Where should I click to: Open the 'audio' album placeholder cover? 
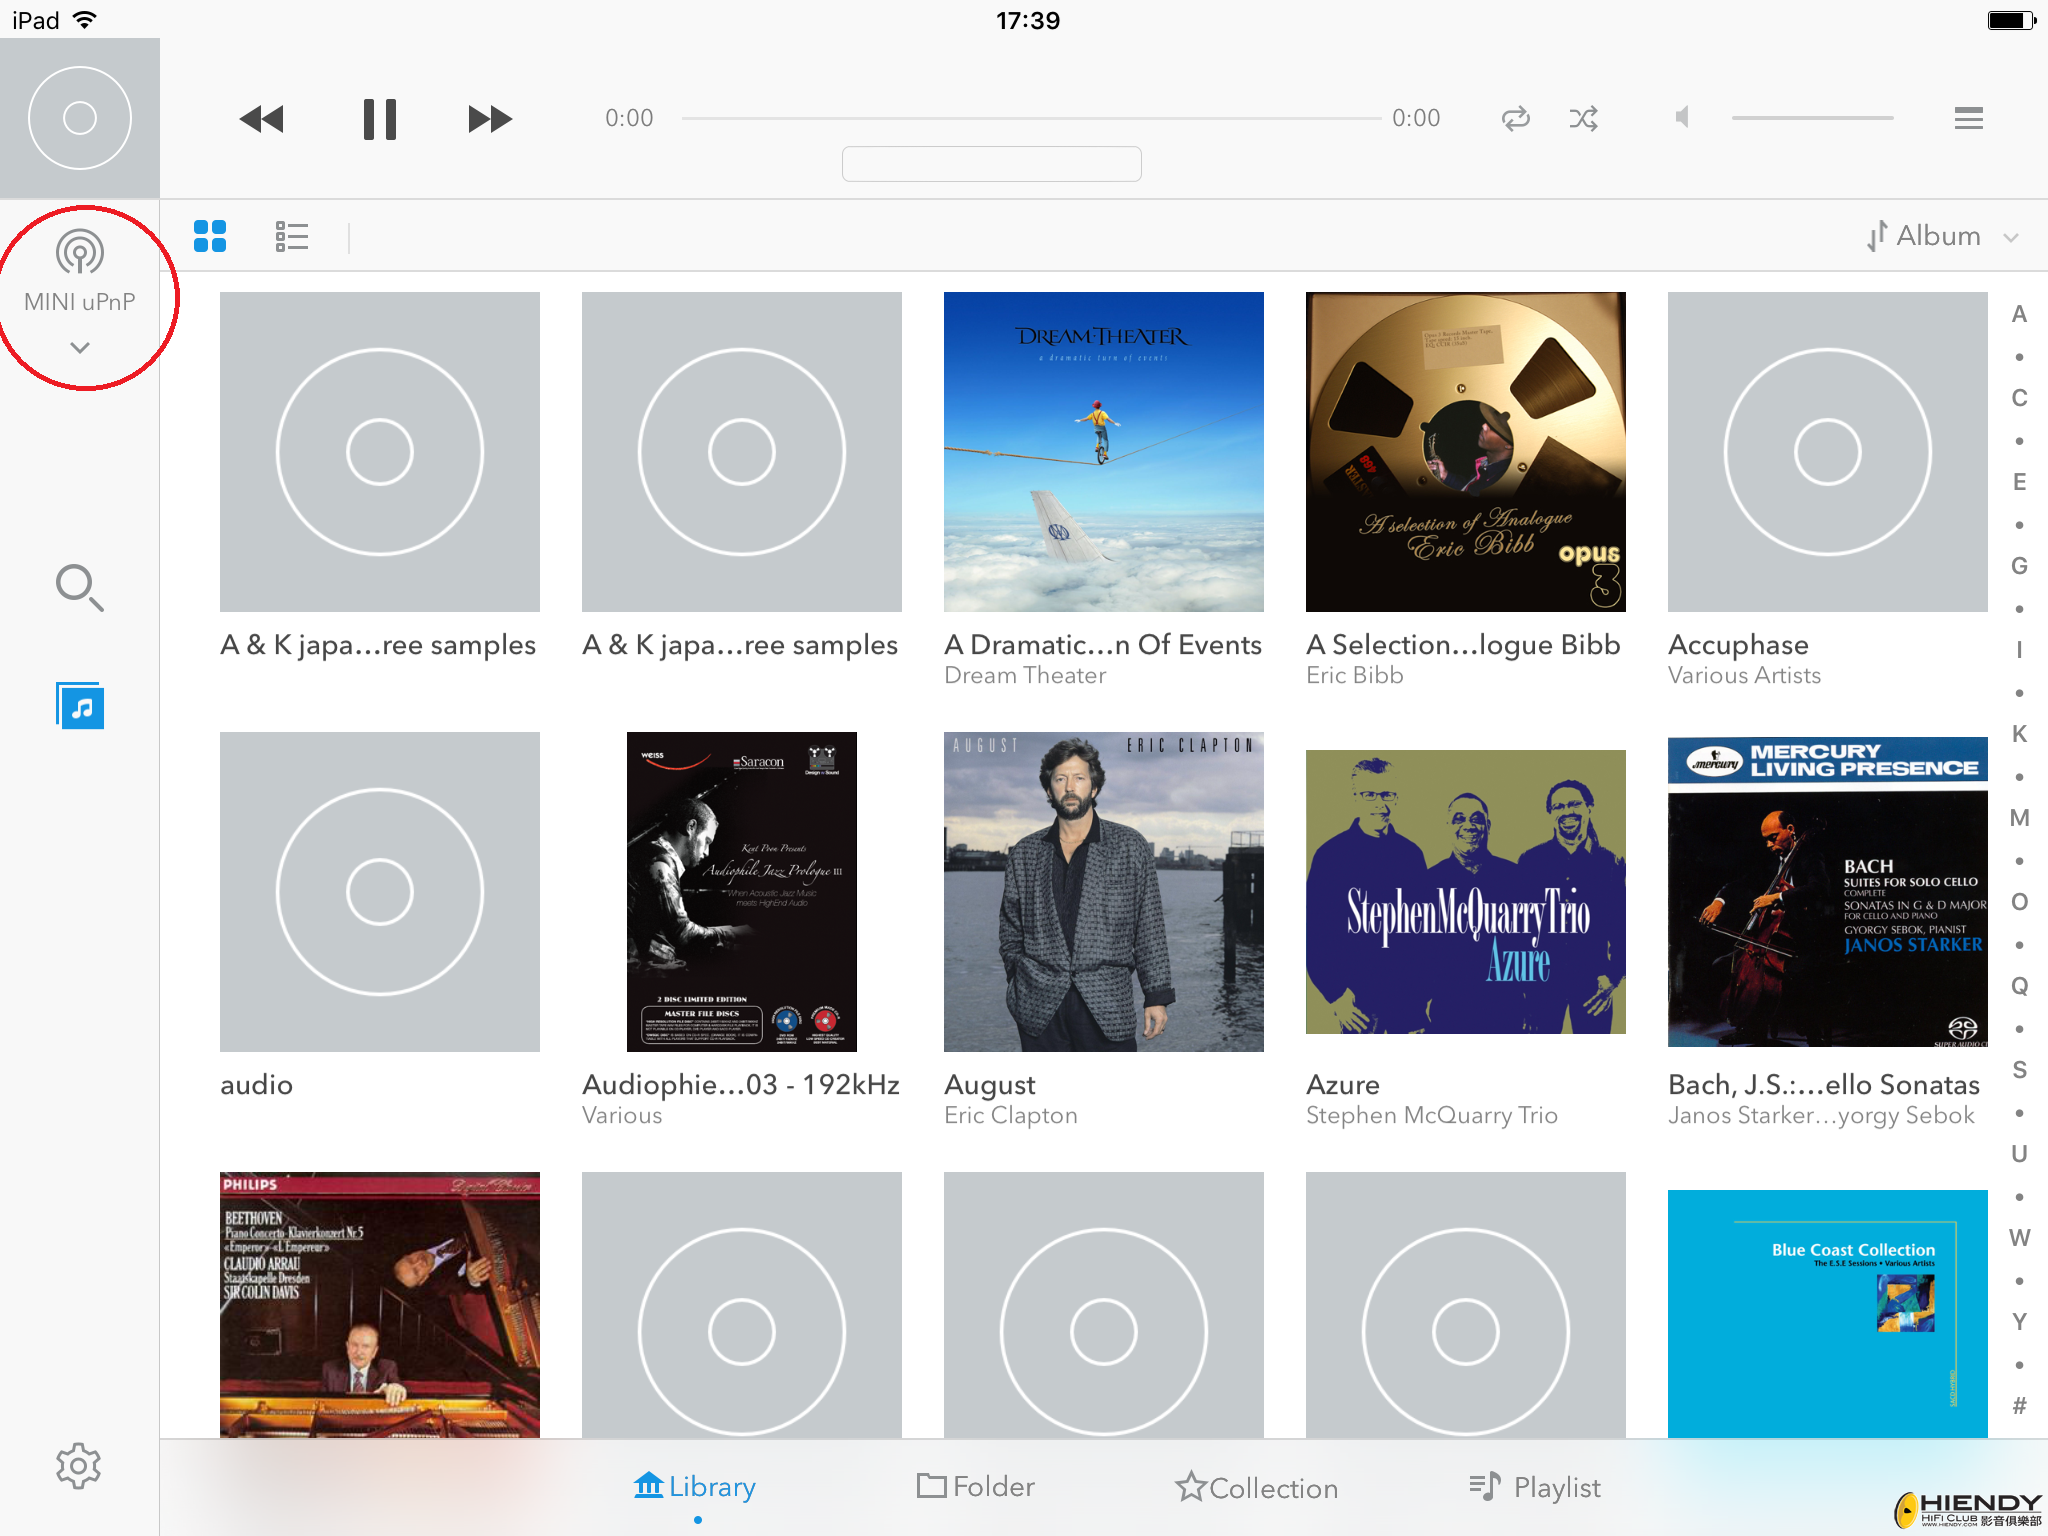click(380, 892)
